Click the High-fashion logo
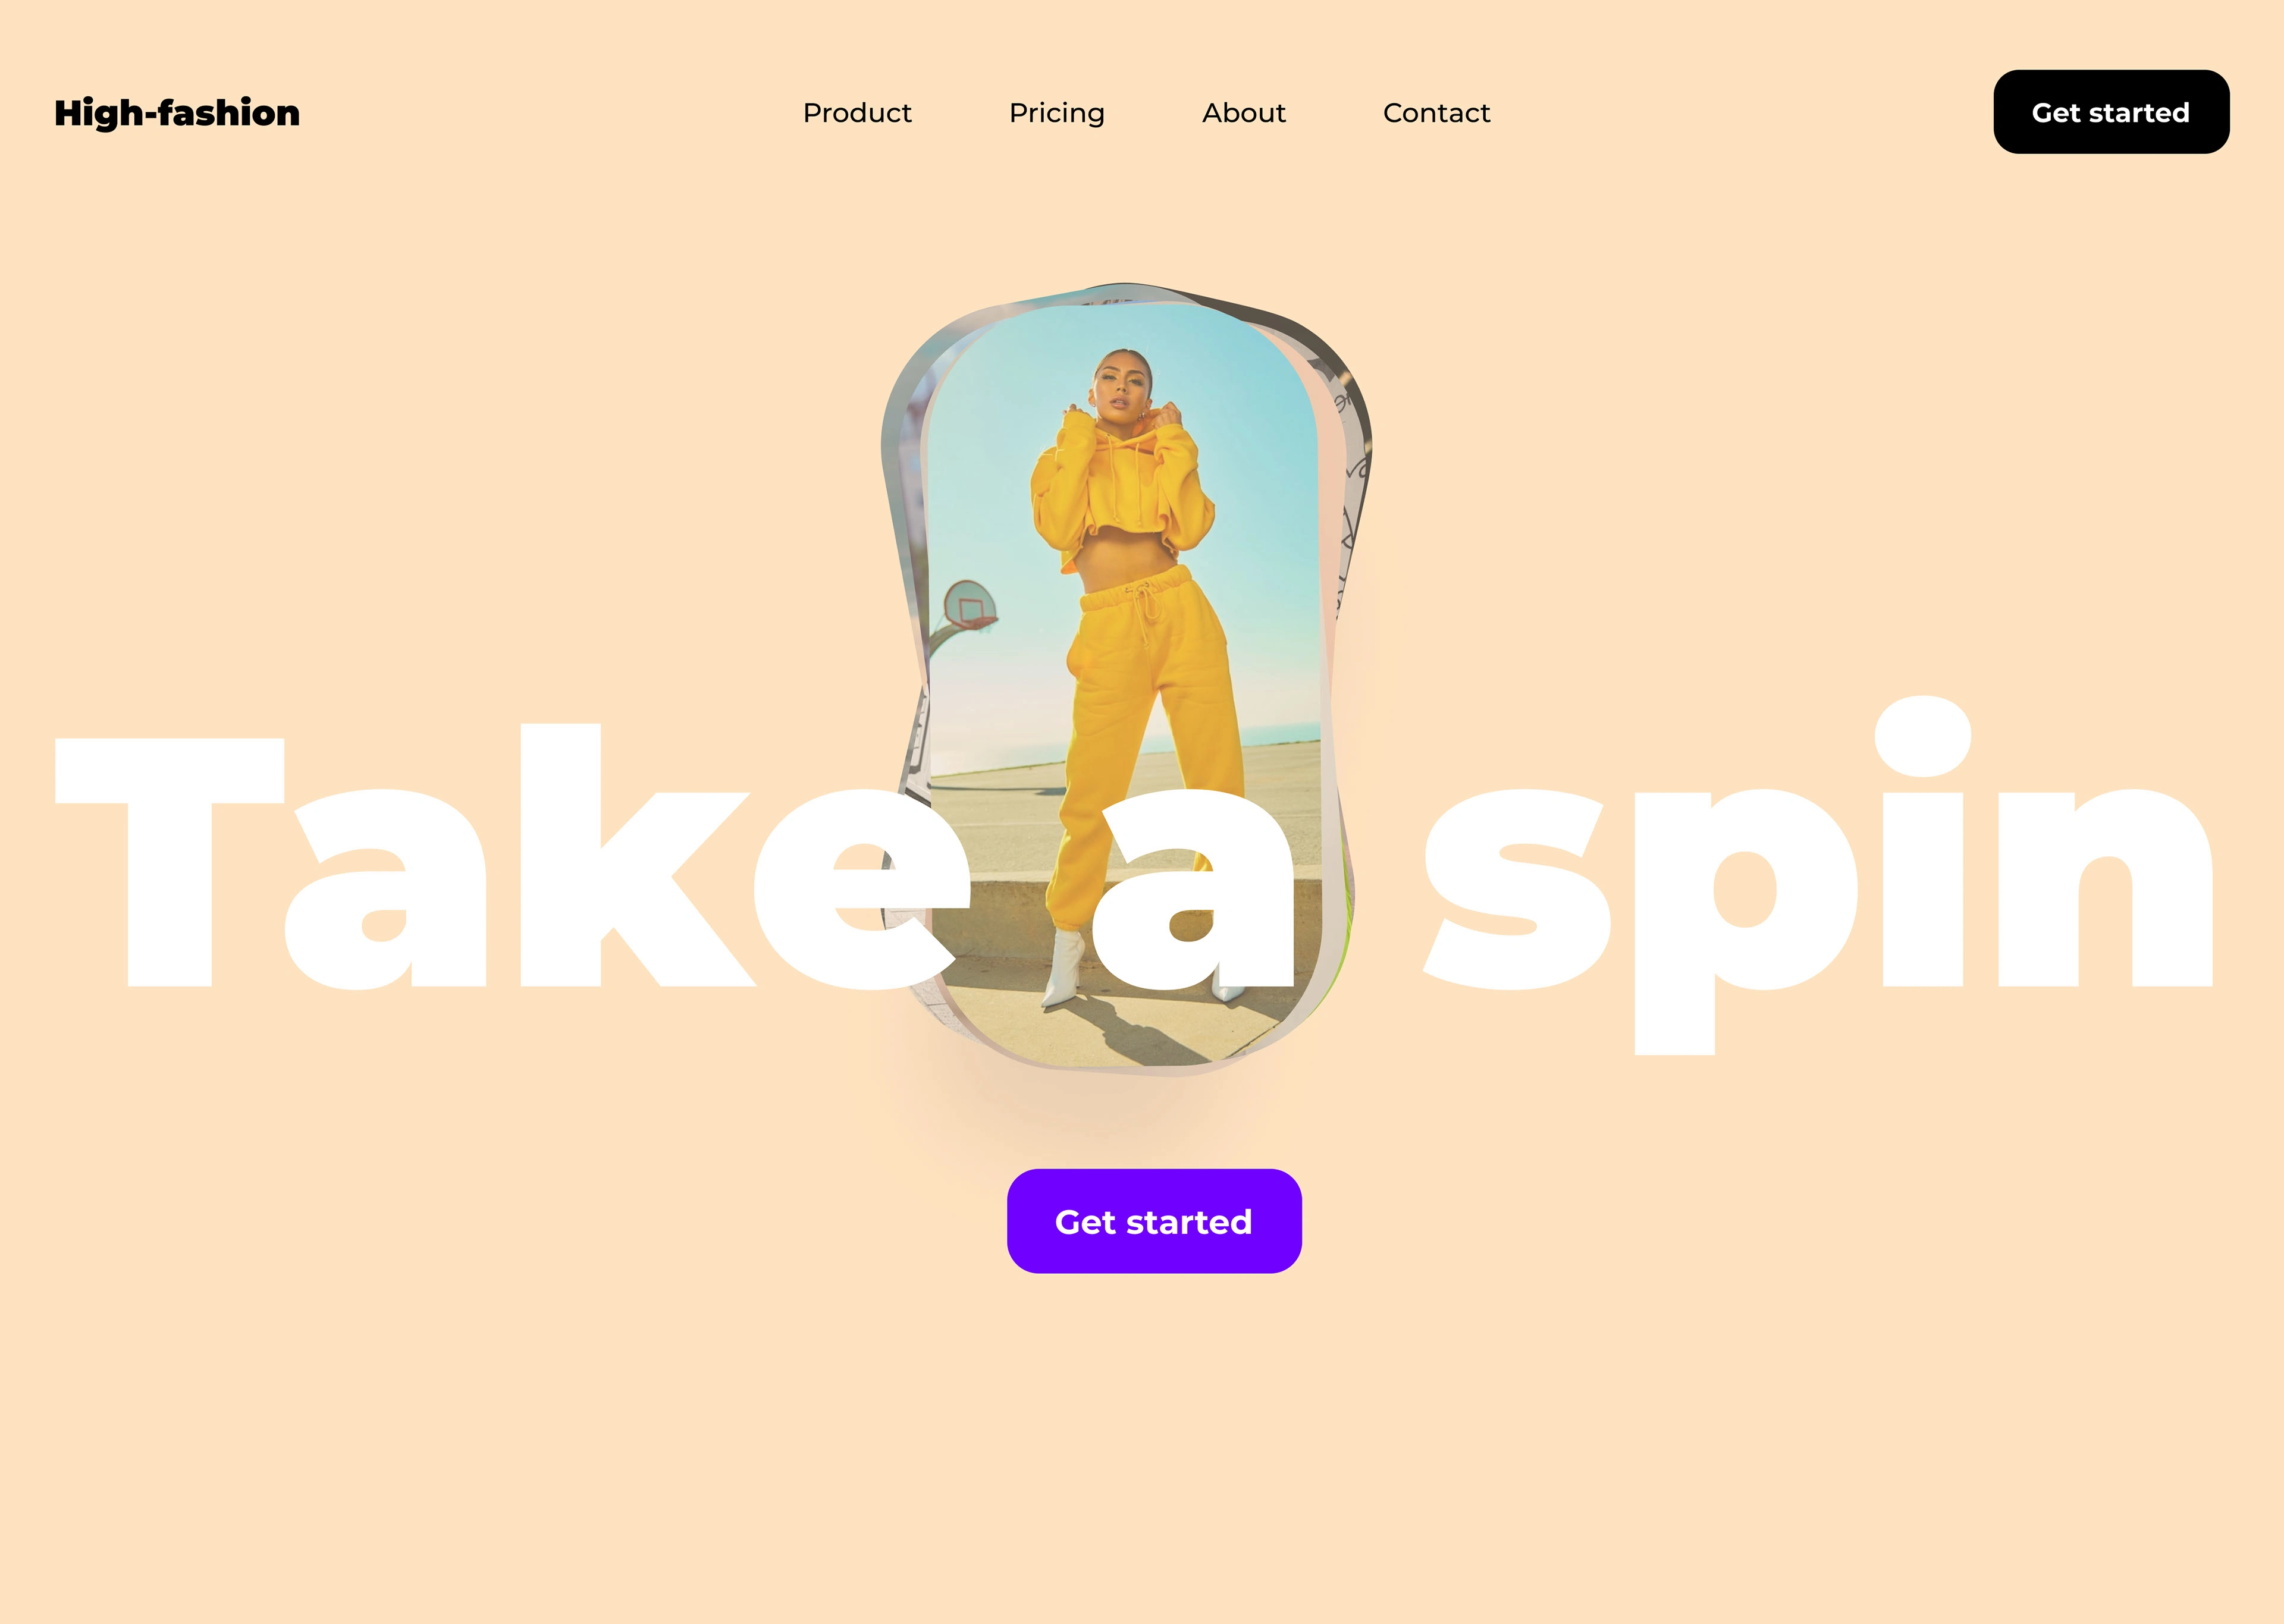This screenshot has height=1624, width=2284. [177, 113]
